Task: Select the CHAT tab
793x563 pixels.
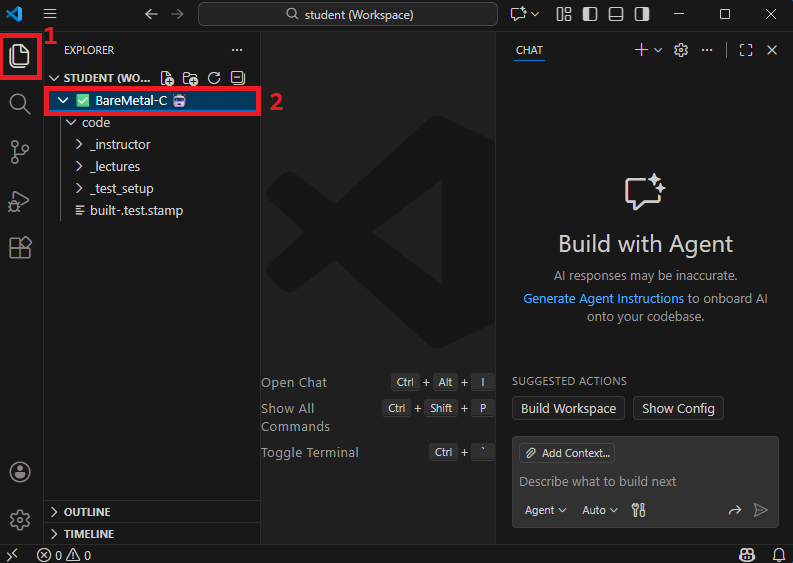Action: tap(529, 50)
